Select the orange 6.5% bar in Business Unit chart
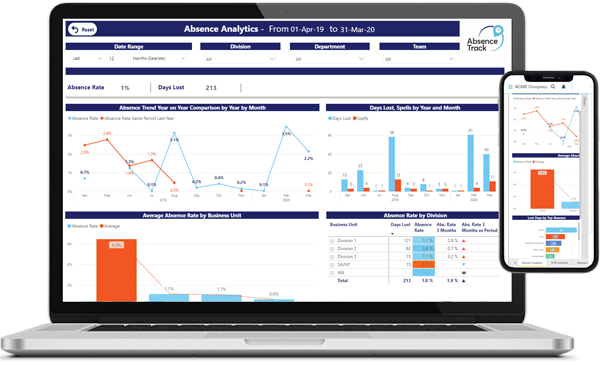The width and height of the screenshot is (600, 366). [x=116, y=270]
